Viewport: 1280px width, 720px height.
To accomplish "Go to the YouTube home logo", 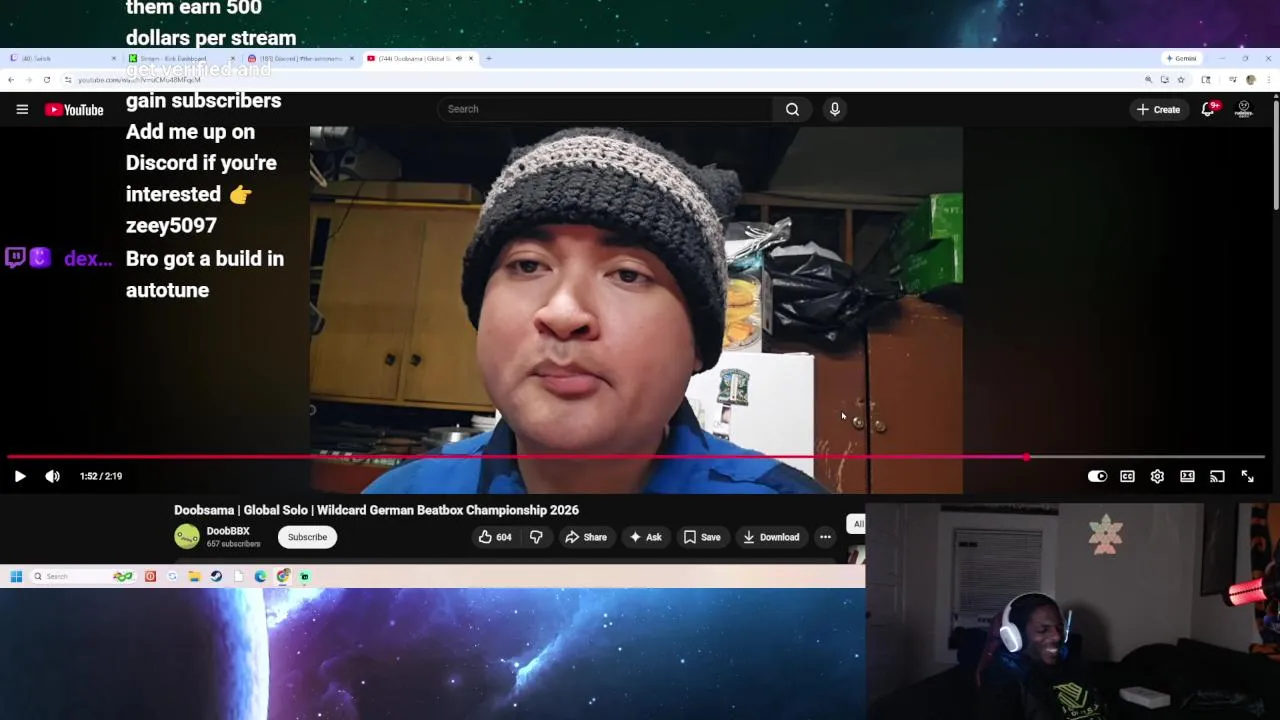I will tap(74, 109).
